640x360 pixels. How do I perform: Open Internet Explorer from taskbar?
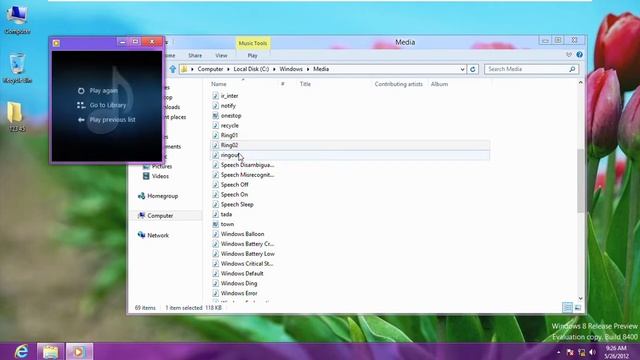tap(21, 351)
